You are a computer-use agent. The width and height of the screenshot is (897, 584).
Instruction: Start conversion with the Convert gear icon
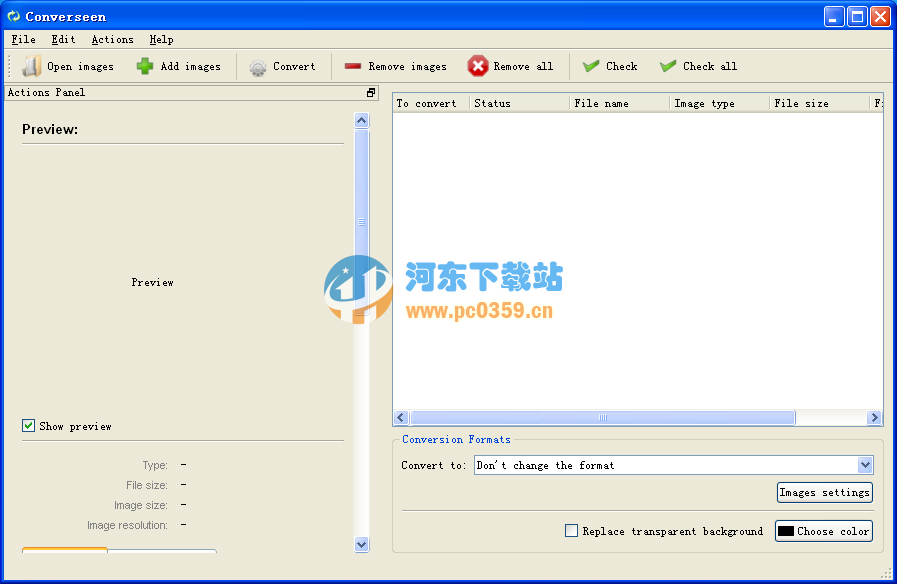tap(258, 66)
